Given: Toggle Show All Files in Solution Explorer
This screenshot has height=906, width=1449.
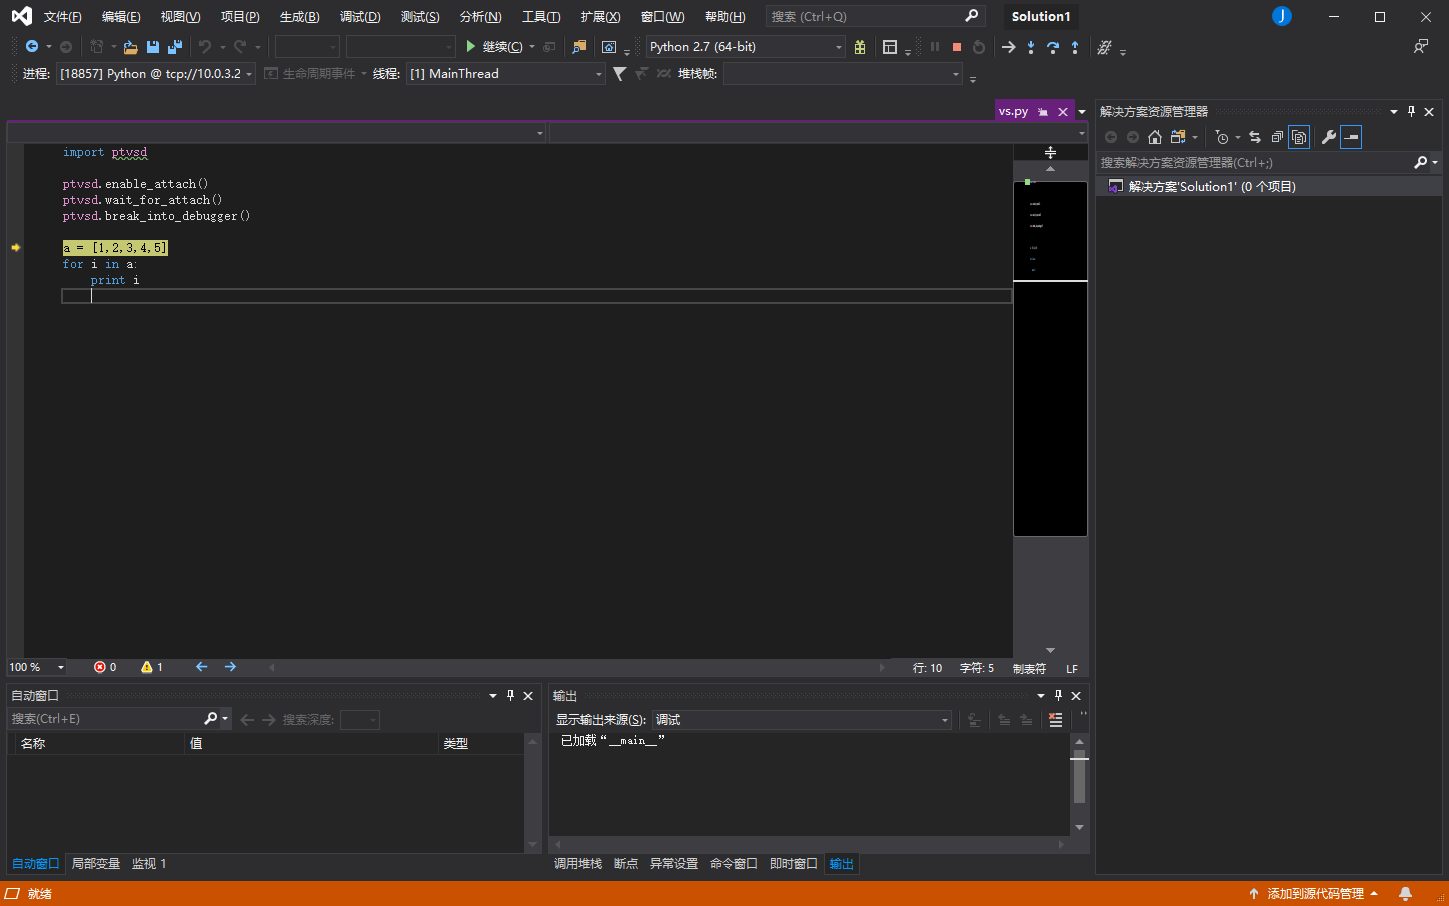Looking at the screenshot, I should coord(1299,137).
